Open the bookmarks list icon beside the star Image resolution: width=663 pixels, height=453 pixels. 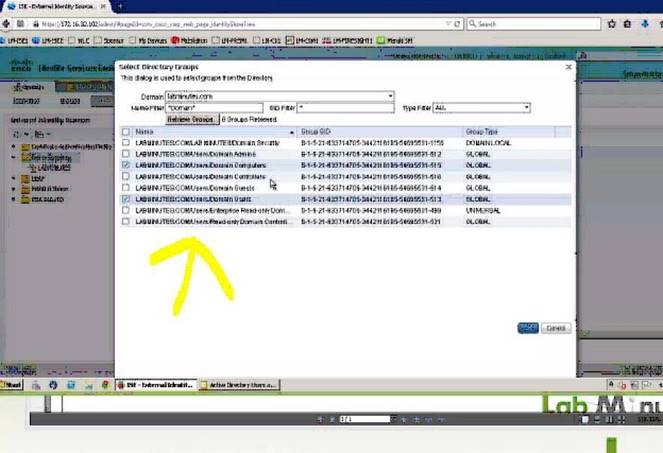627,24
